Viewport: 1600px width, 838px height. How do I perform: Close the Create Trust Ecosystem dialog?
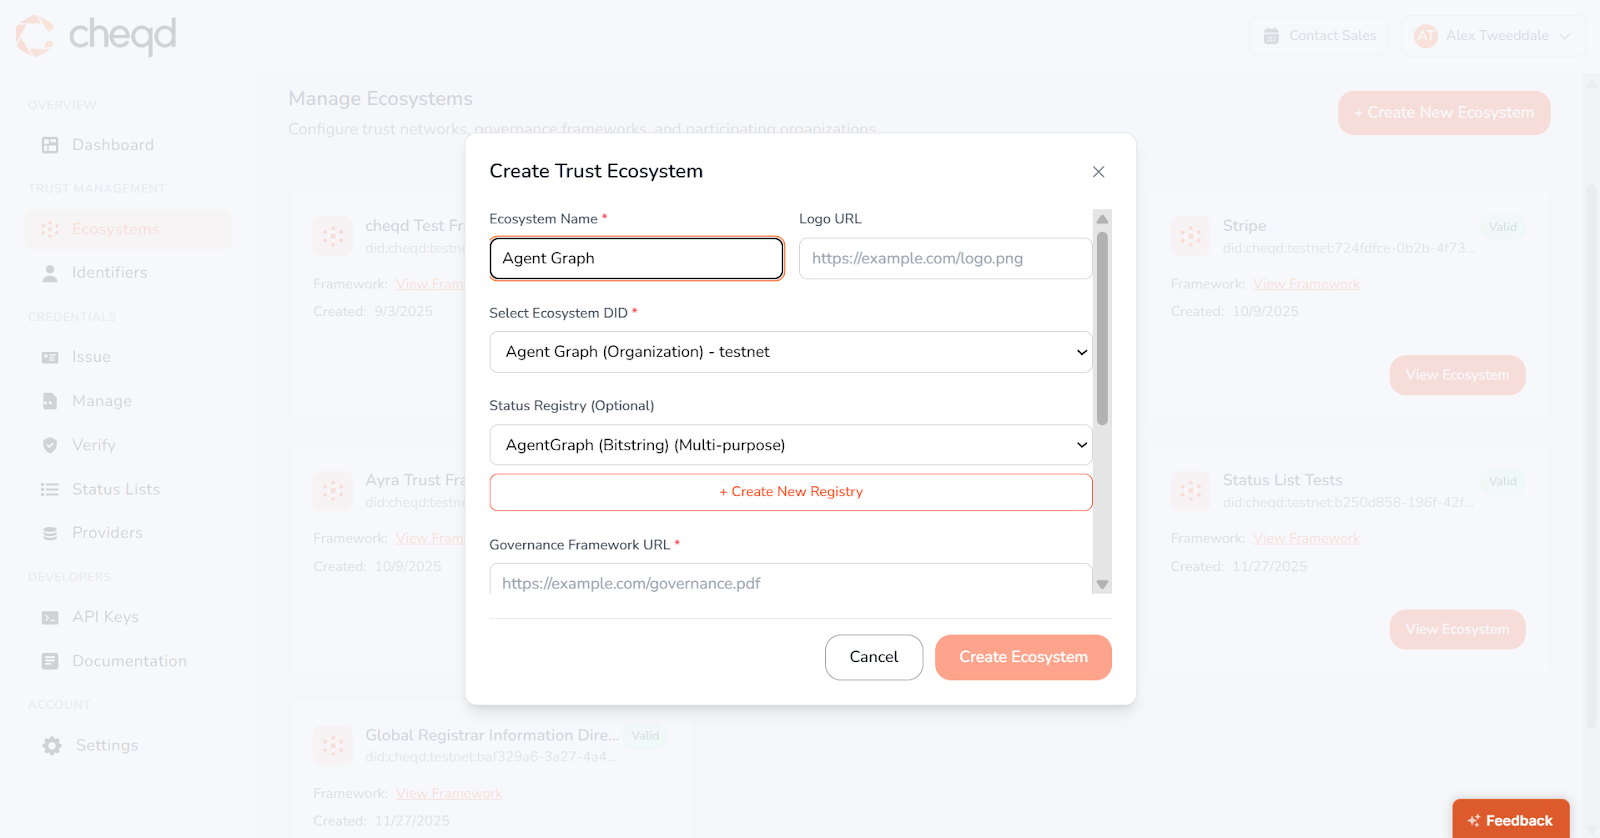tap(1098, 172)
